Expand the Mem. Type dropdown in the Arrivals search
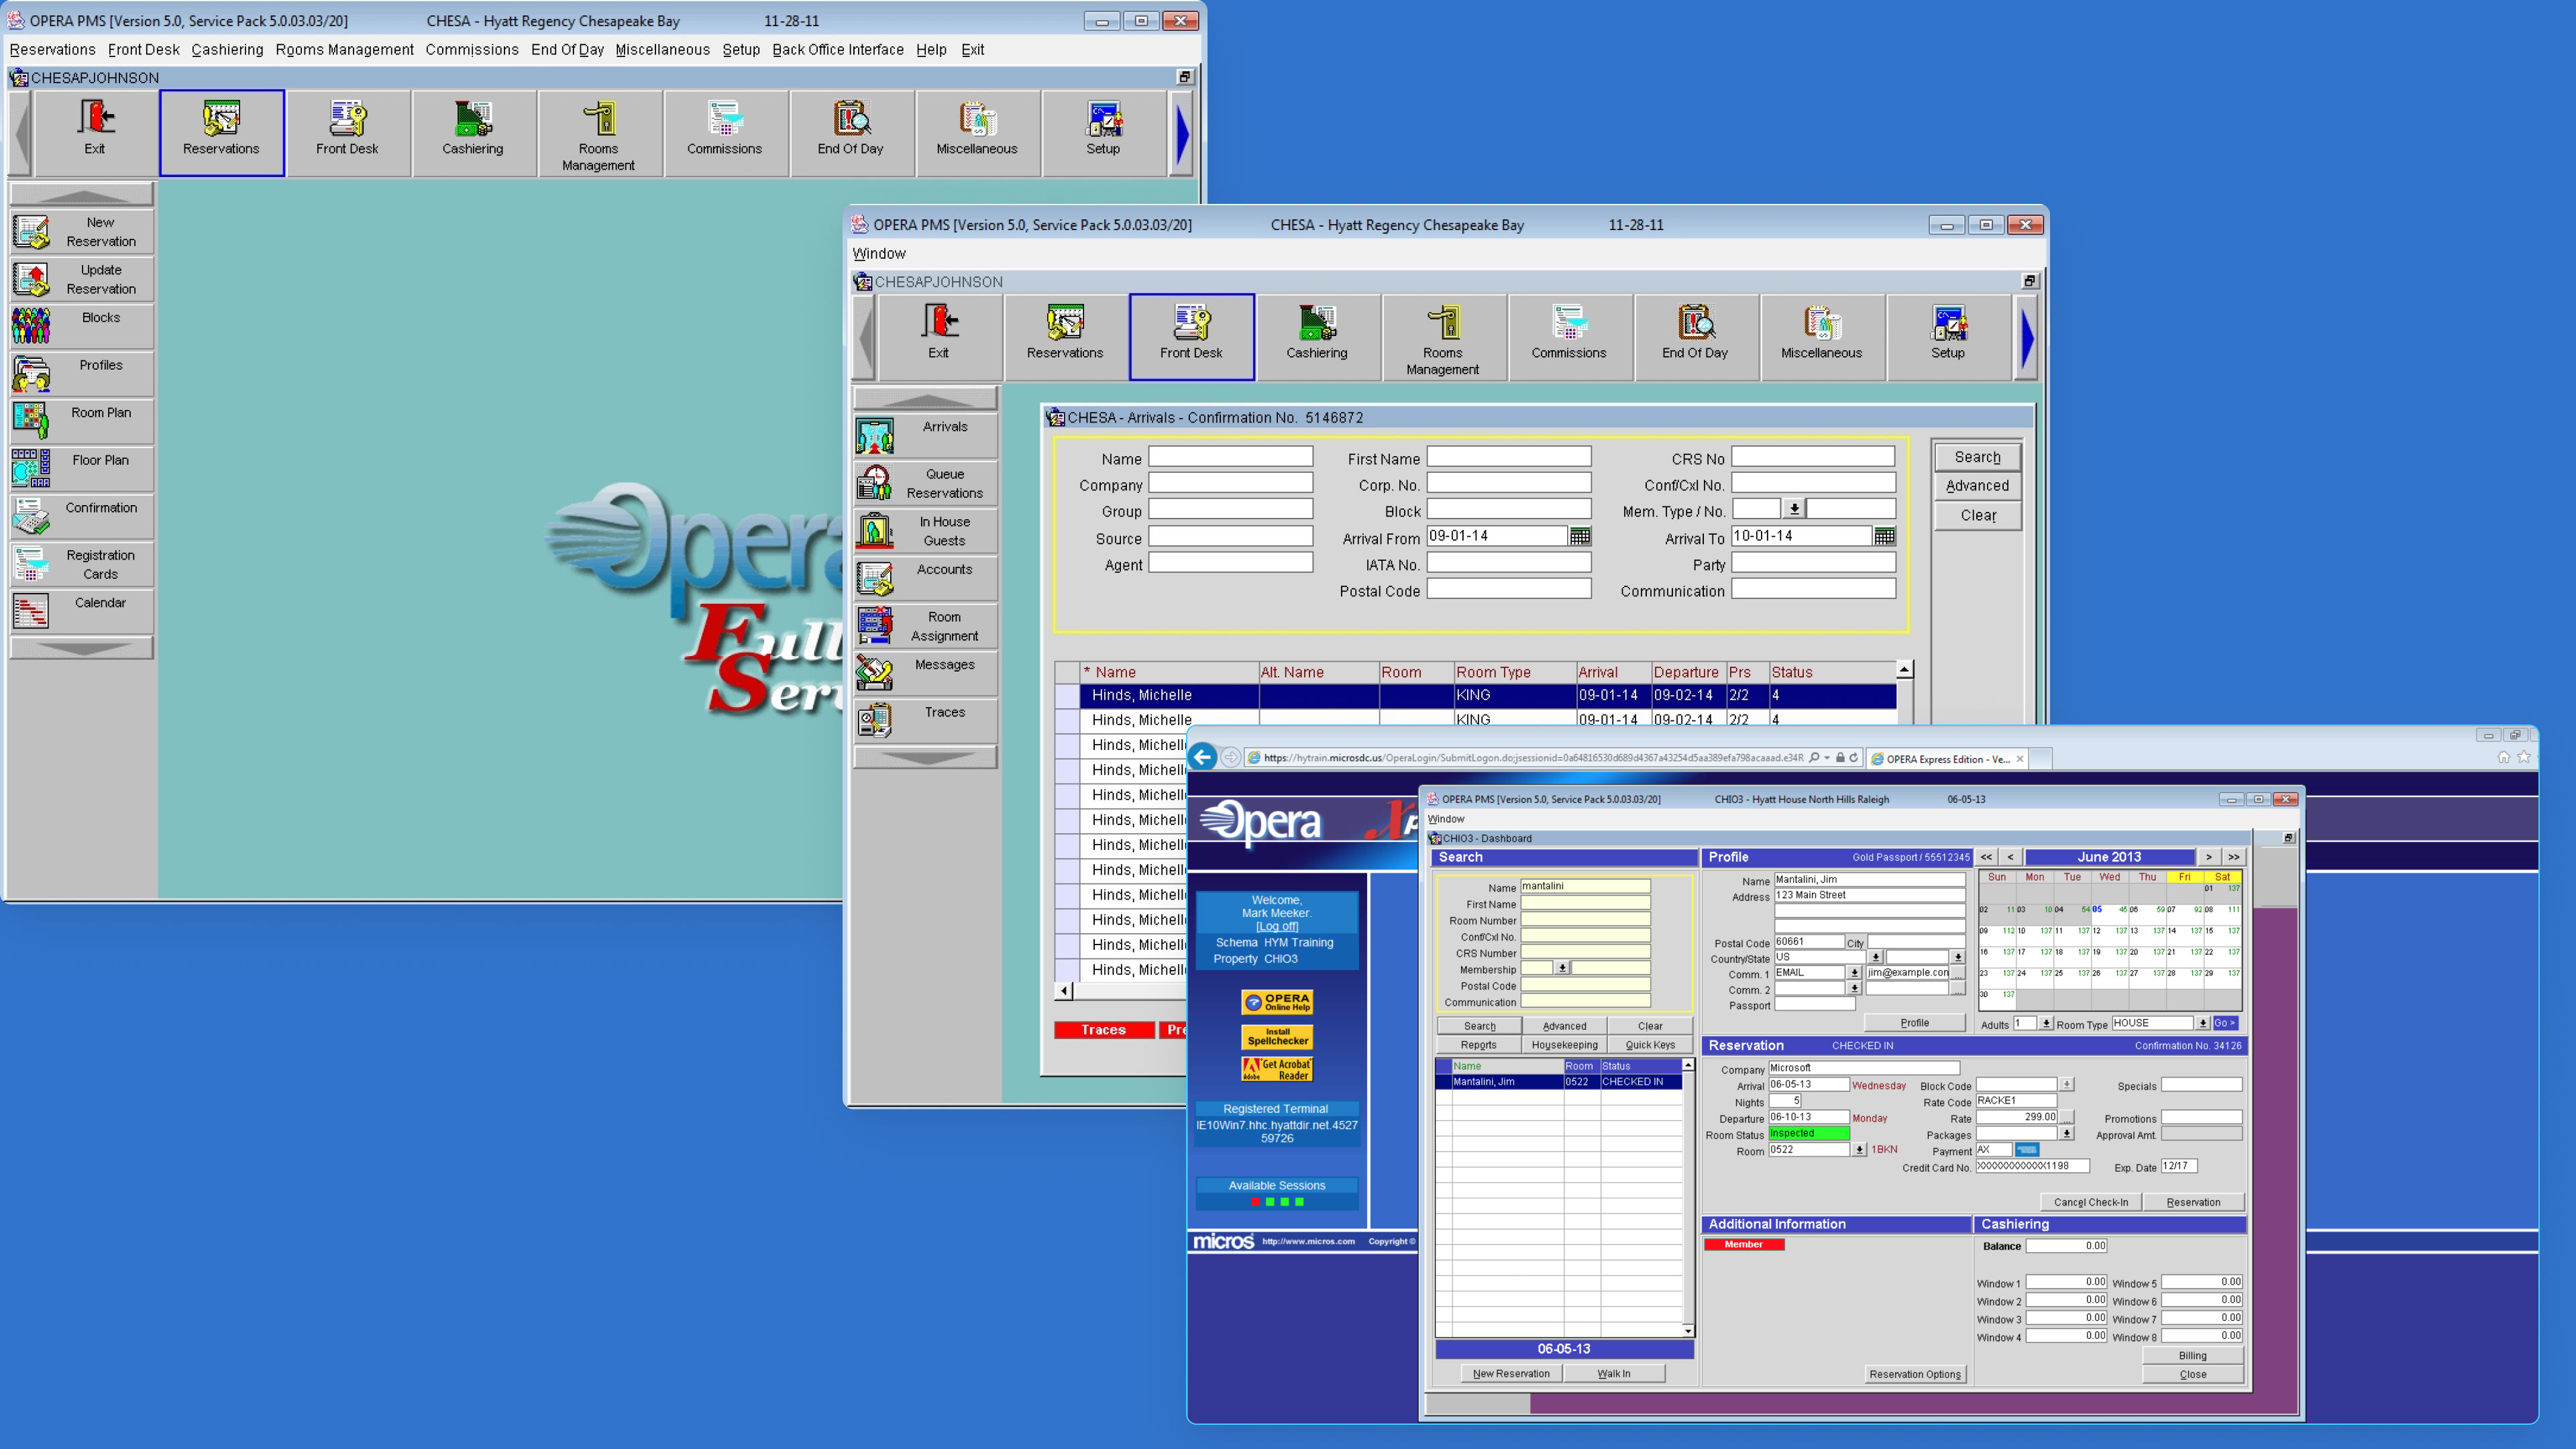 point(1795,509)
